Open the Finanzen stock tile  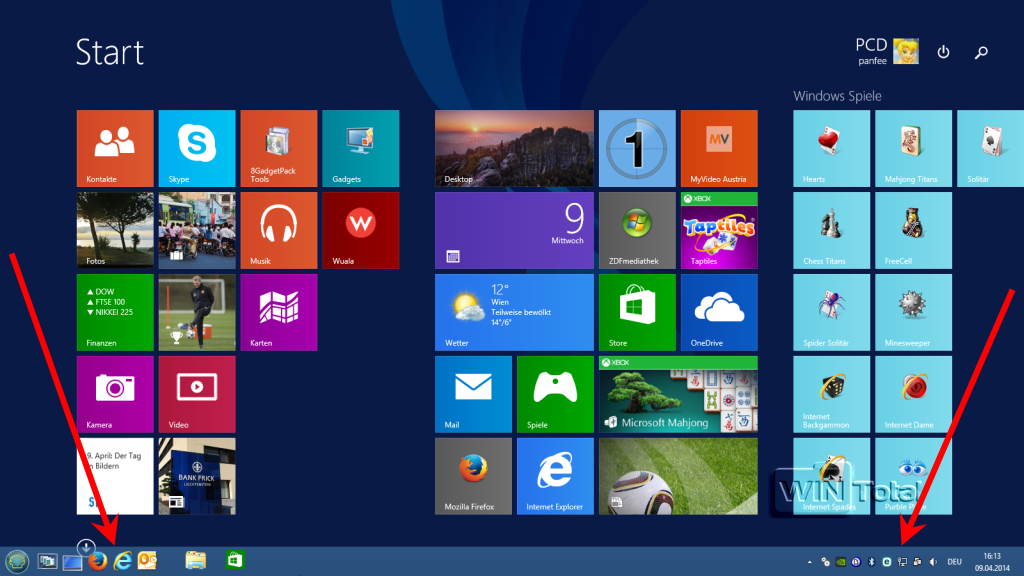pos(115,312)
